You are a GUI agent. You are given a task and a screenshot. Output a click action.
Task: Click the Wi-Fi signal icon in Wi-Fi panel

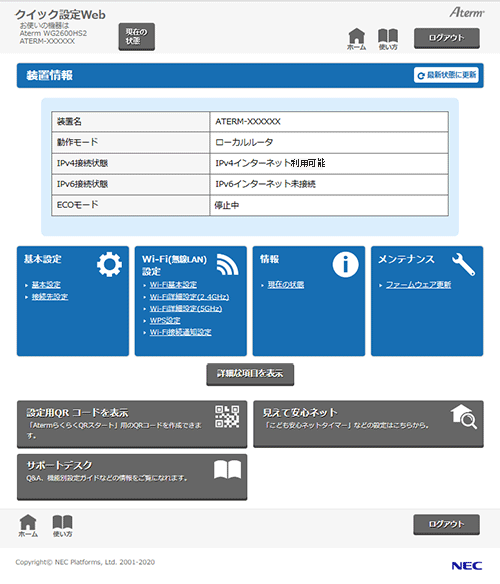click(x=227, y=264)
